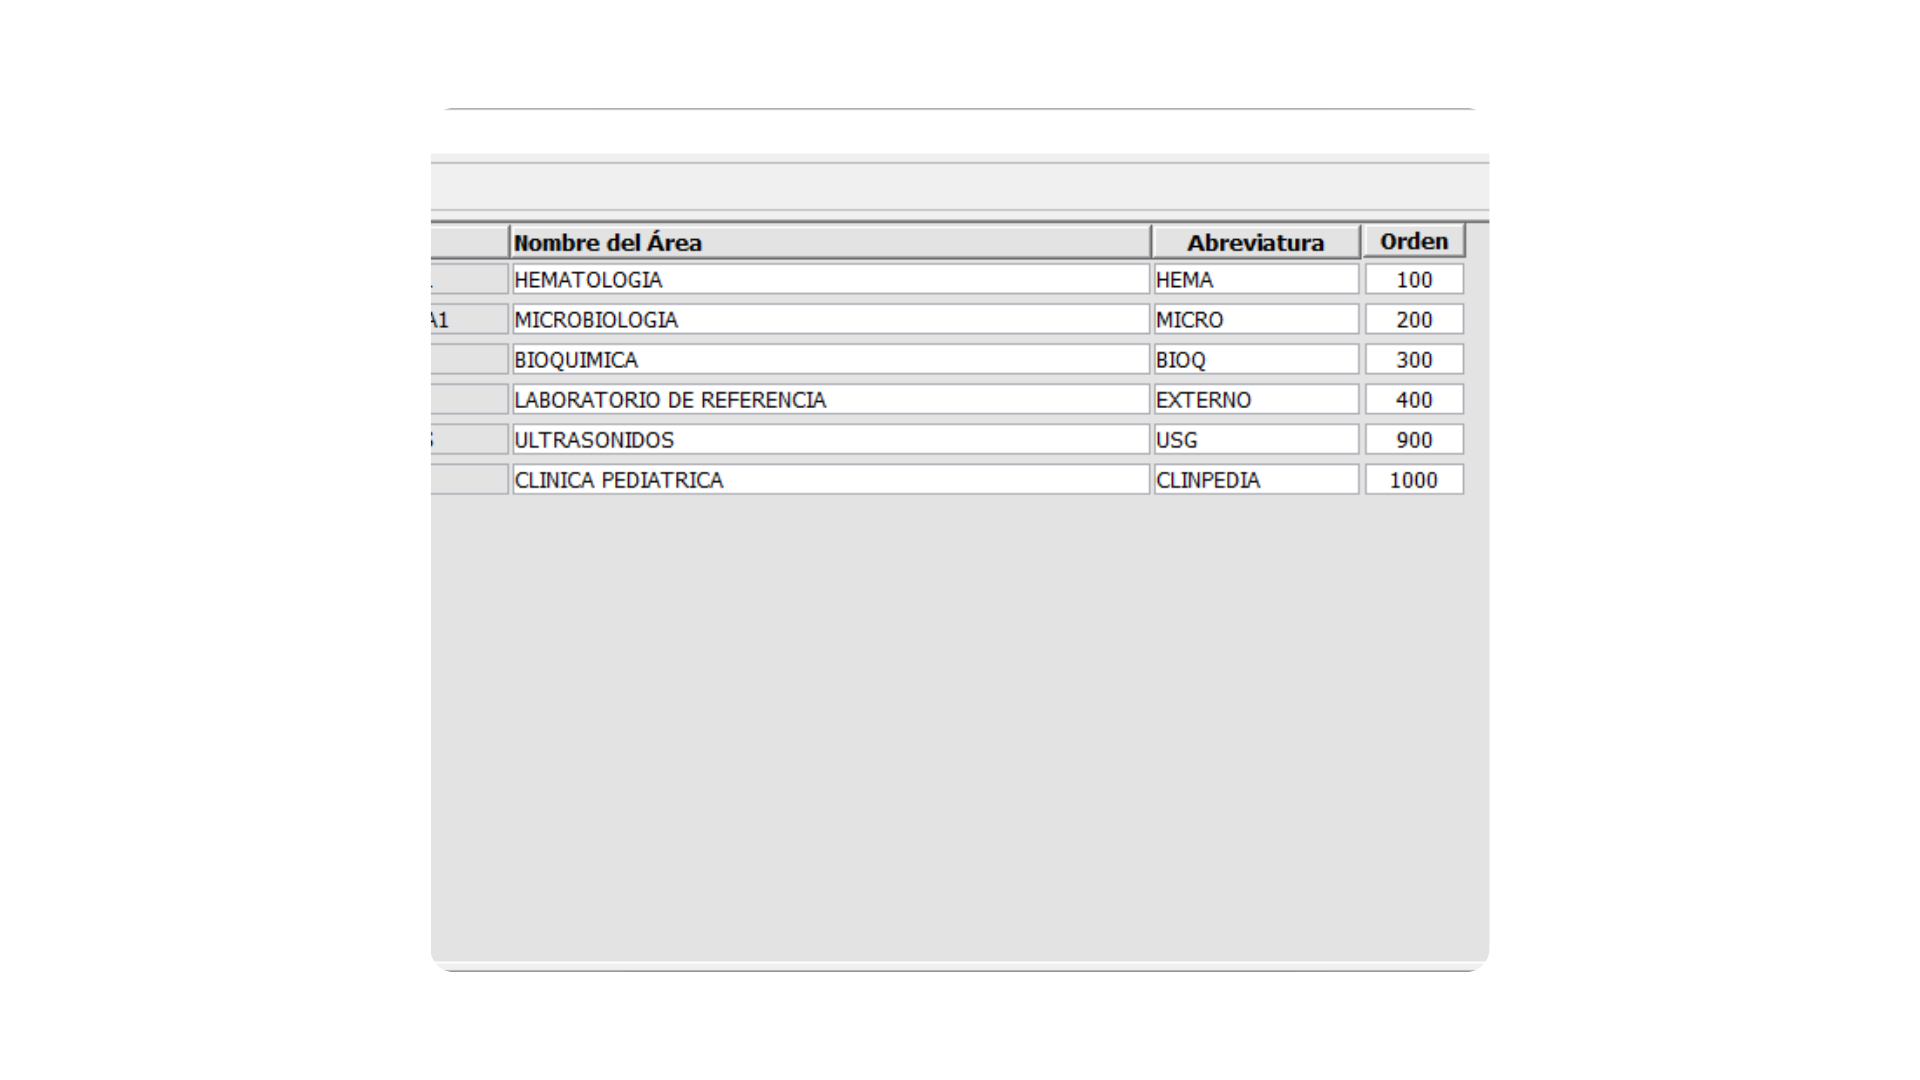1920x1080 pixels.
Task: Click the HEMA abbreviation field
Action: [x=1256, y=280]
